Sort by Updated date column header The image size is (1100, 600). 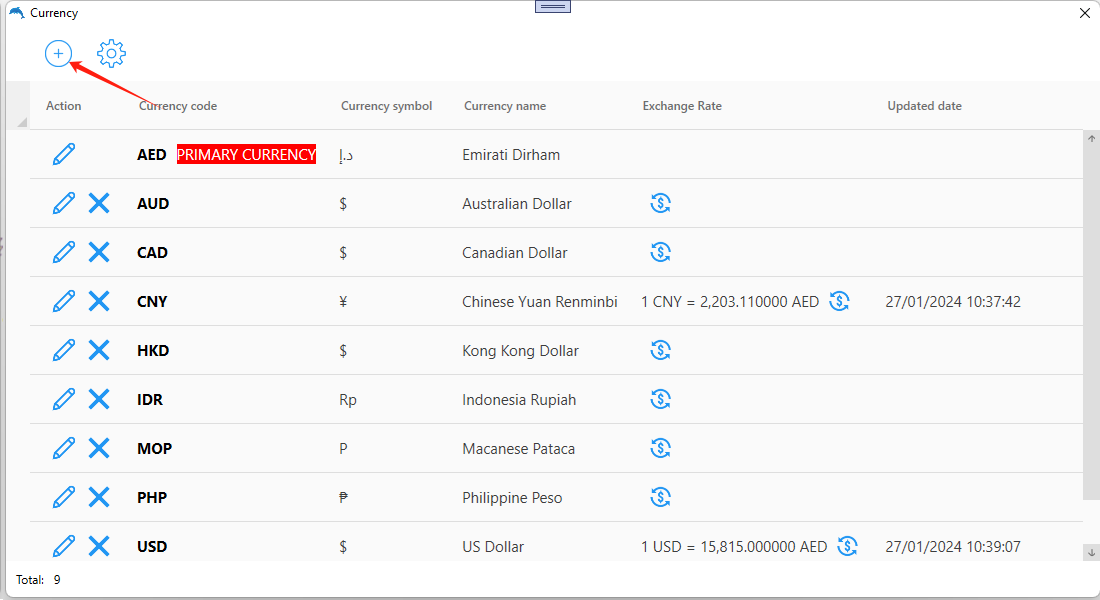924,106
